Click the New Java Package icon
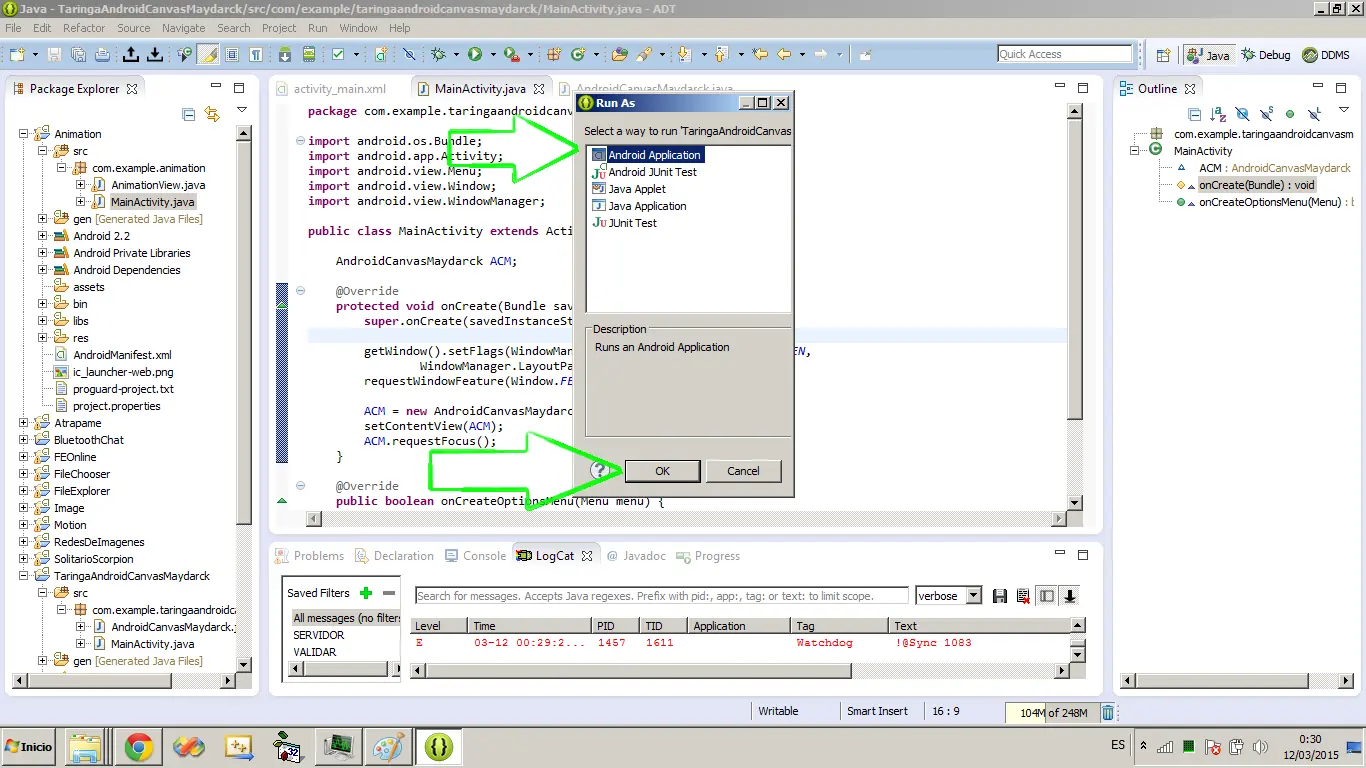1366x768 pixels. click(553, 55)
